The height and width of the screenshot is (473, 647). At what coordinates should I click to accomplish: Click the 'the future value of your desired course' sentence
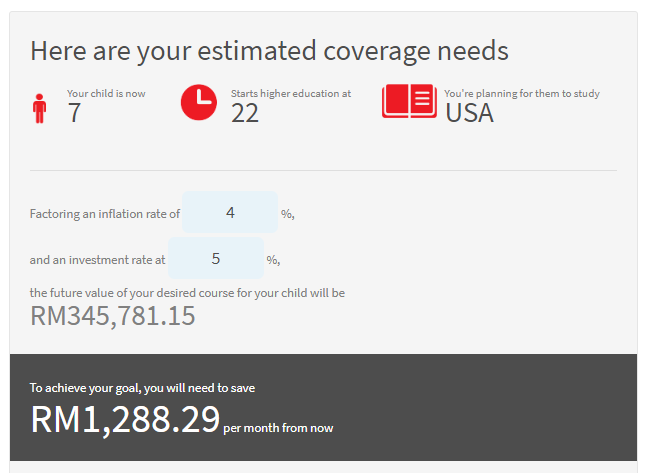pyautogui.click(x=187, y=293)
